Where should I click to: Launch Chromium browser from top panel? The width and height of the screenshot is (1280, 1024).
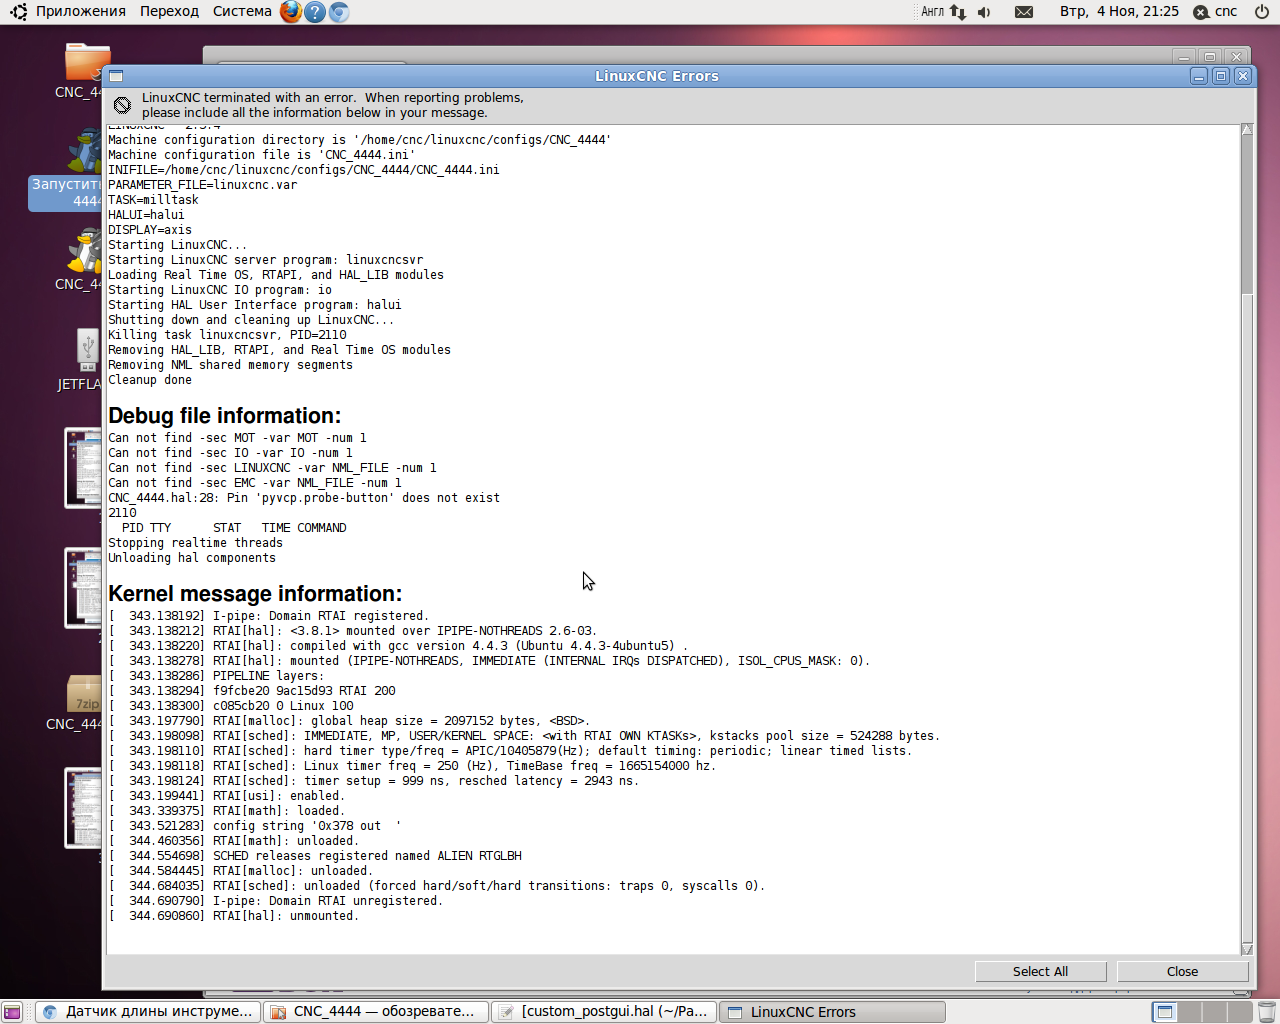pyautogui.click(x=339, y=12)
